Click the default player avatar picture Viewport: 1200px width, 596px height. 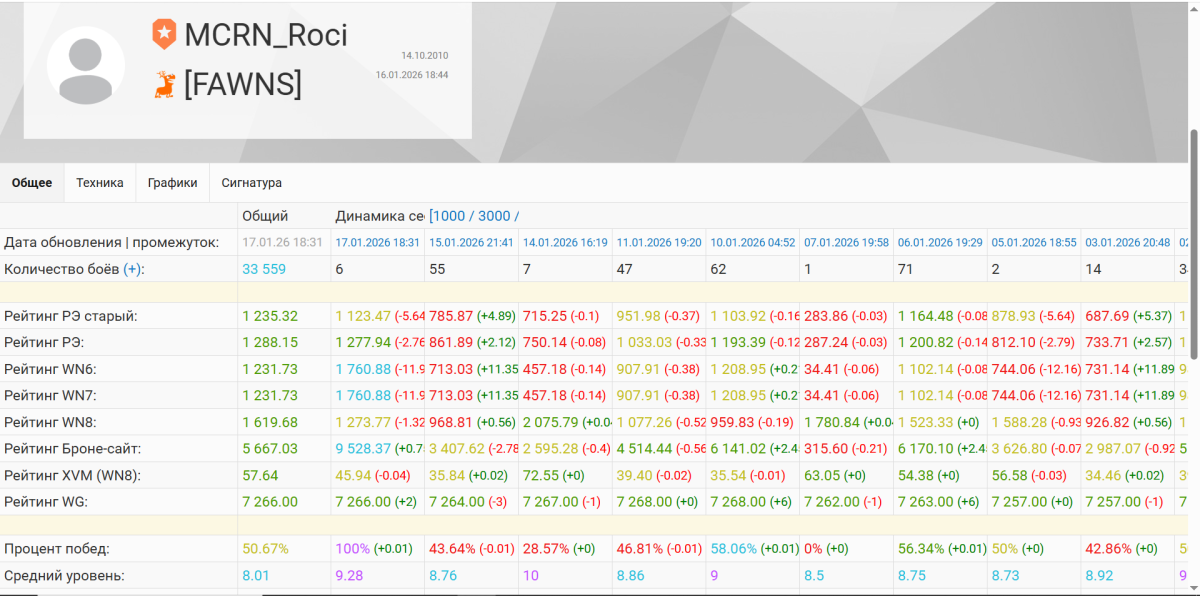(86, 65)
